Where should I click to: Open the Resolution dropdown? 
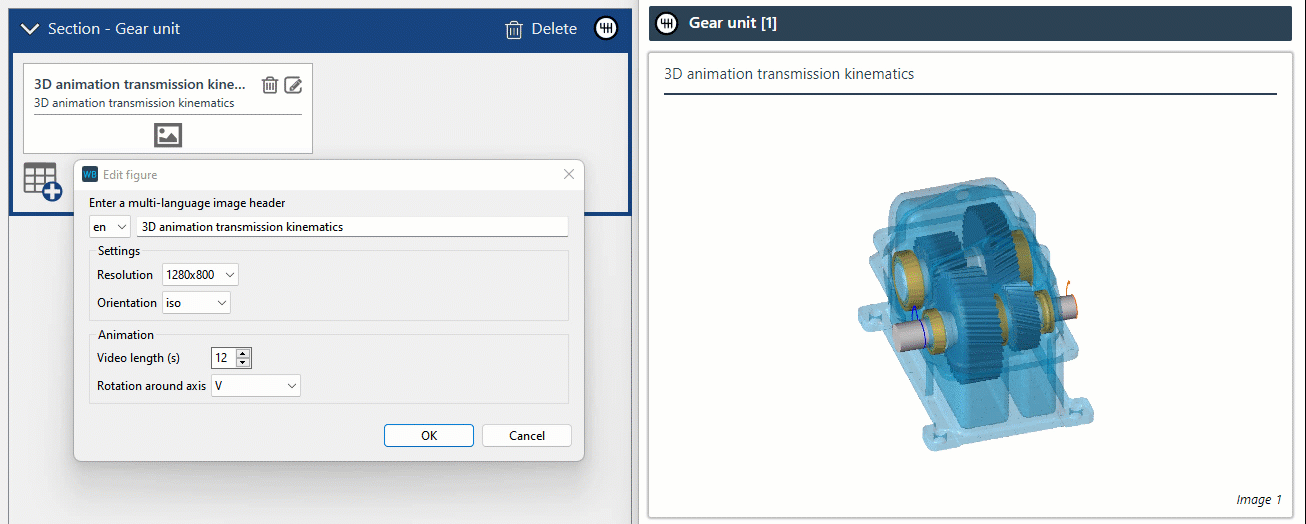[200, 274]
